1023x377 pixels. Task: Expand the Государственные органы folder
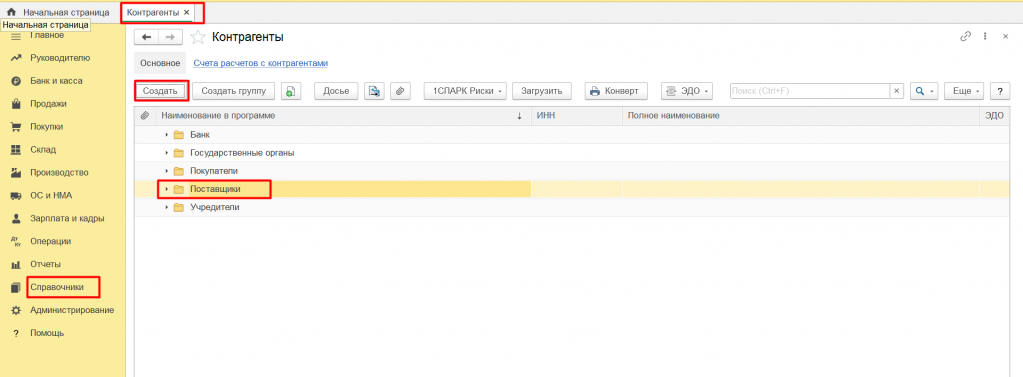(167, 153)
